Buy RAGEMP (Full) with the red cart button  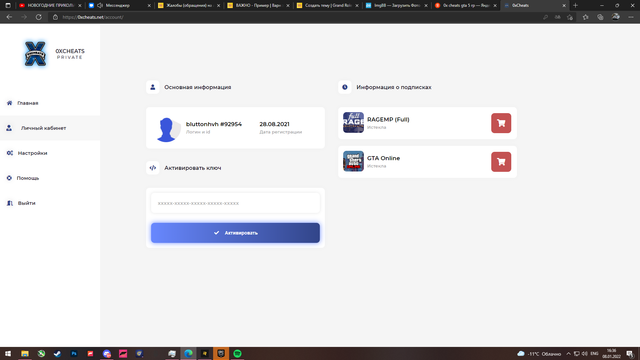[501, 123]
